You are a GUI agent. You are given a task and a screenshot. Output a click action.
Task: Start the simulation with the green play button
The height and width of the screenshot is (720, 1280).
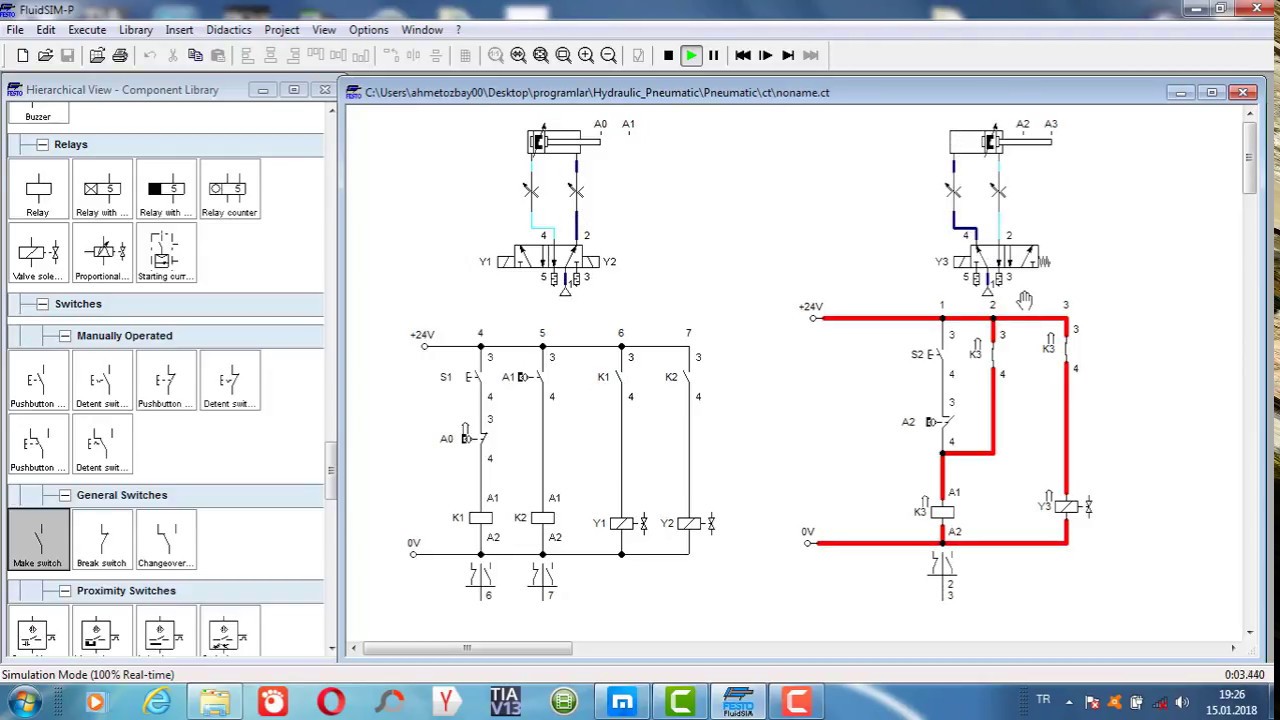coord(691,56)
